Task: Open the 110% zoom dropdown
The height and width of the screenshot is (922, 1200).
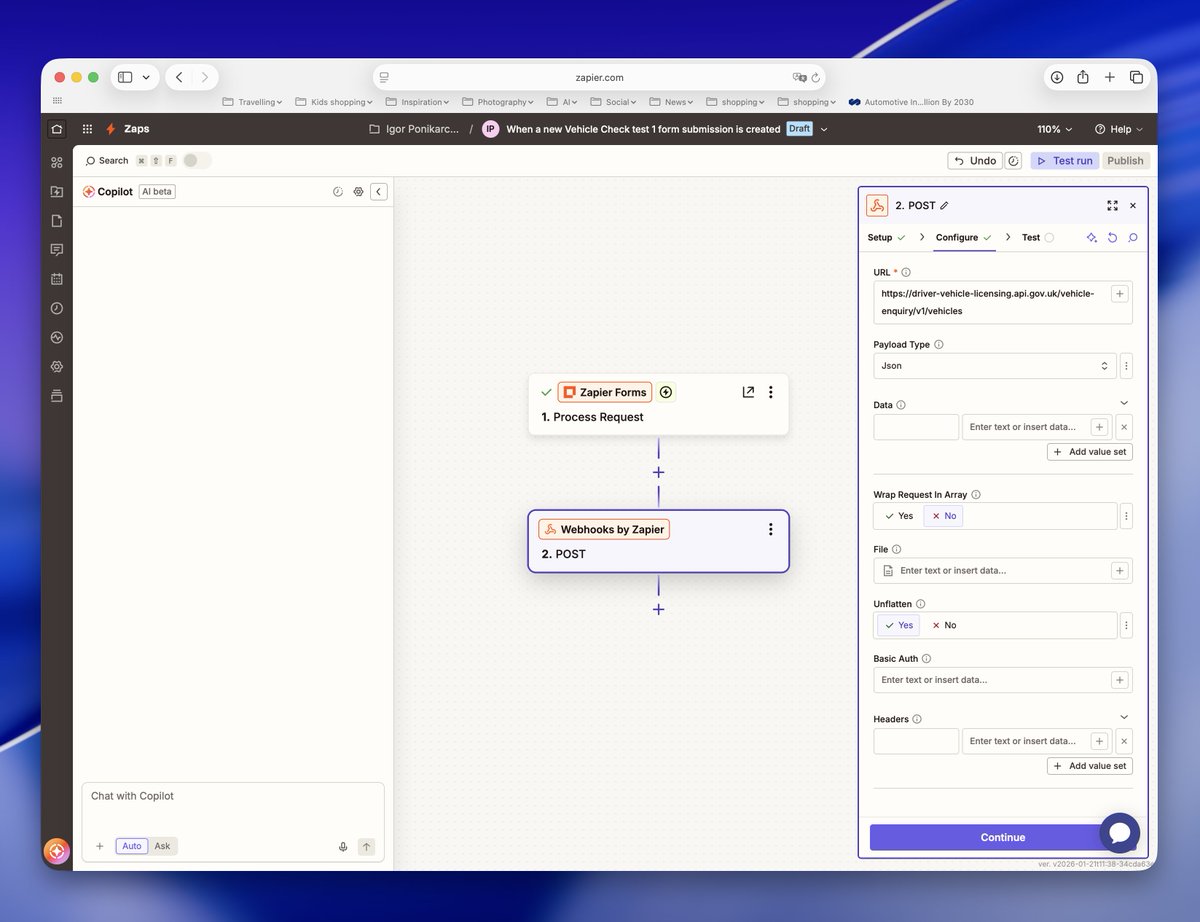Action: click(1055, 129)
